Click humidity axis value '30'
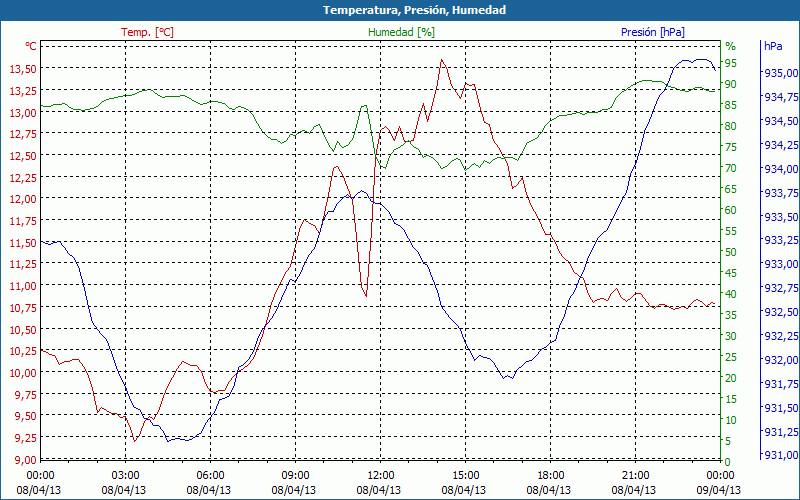 pos(731,336)
